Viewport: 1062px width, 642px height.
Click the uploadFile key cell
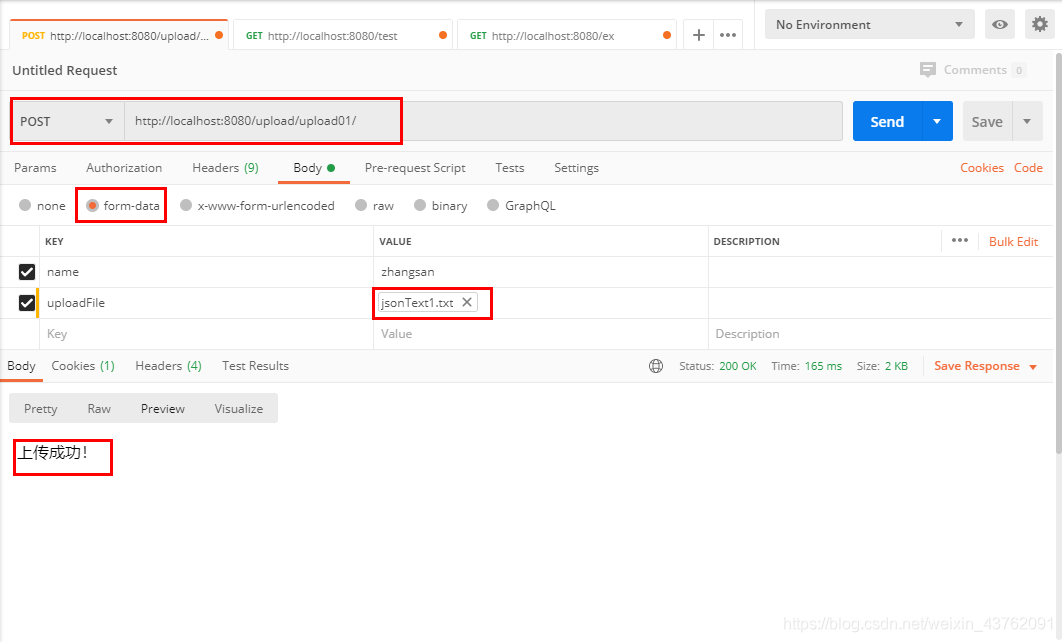pyautogui.click(x=206, y=303)
